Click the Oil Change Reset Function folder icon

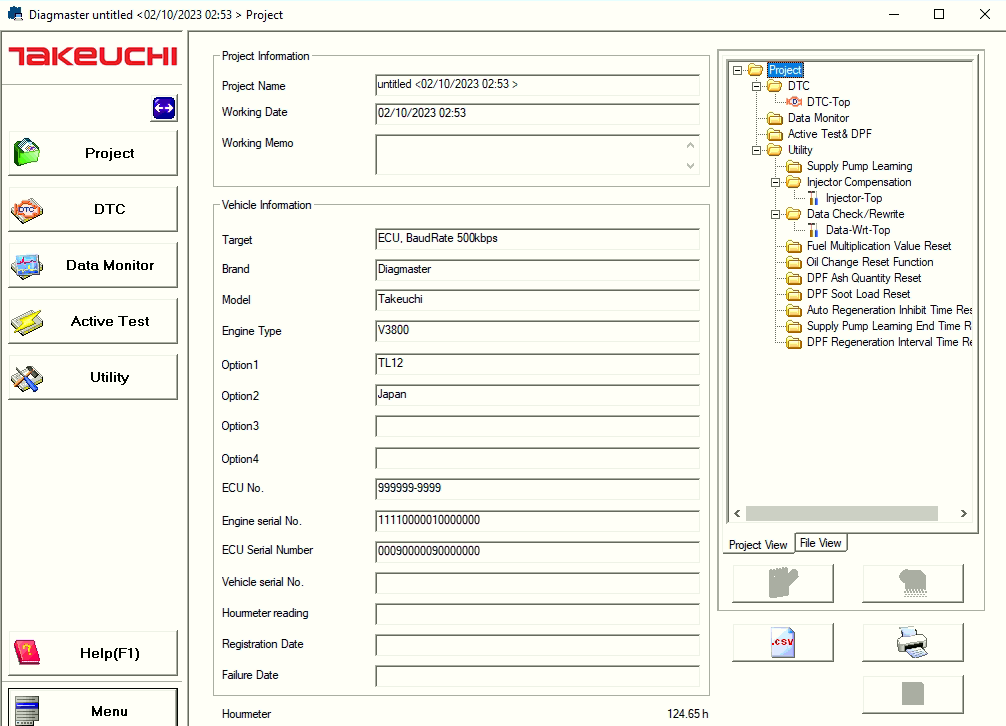(x=794, y=262)
